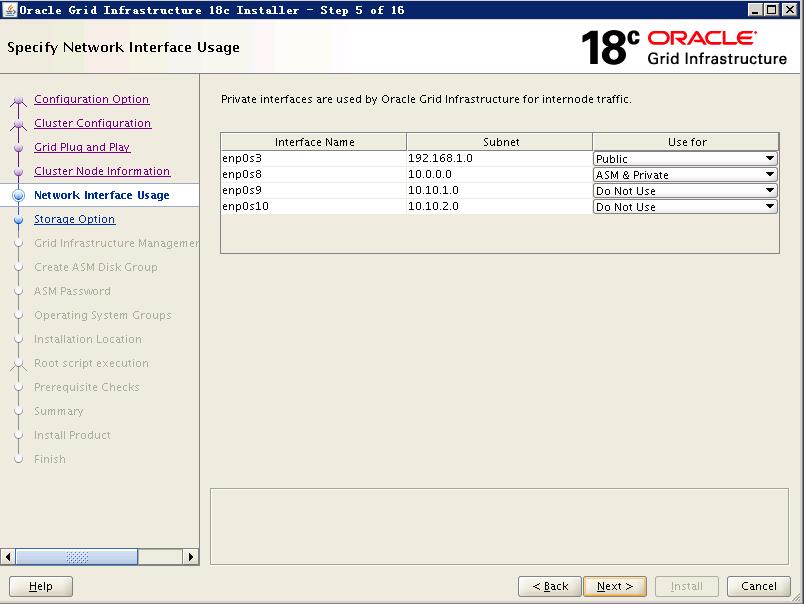Click right arrow of horizontal scrollbar
Viewport: 804px width, 604px height.
tap(191, 557)
